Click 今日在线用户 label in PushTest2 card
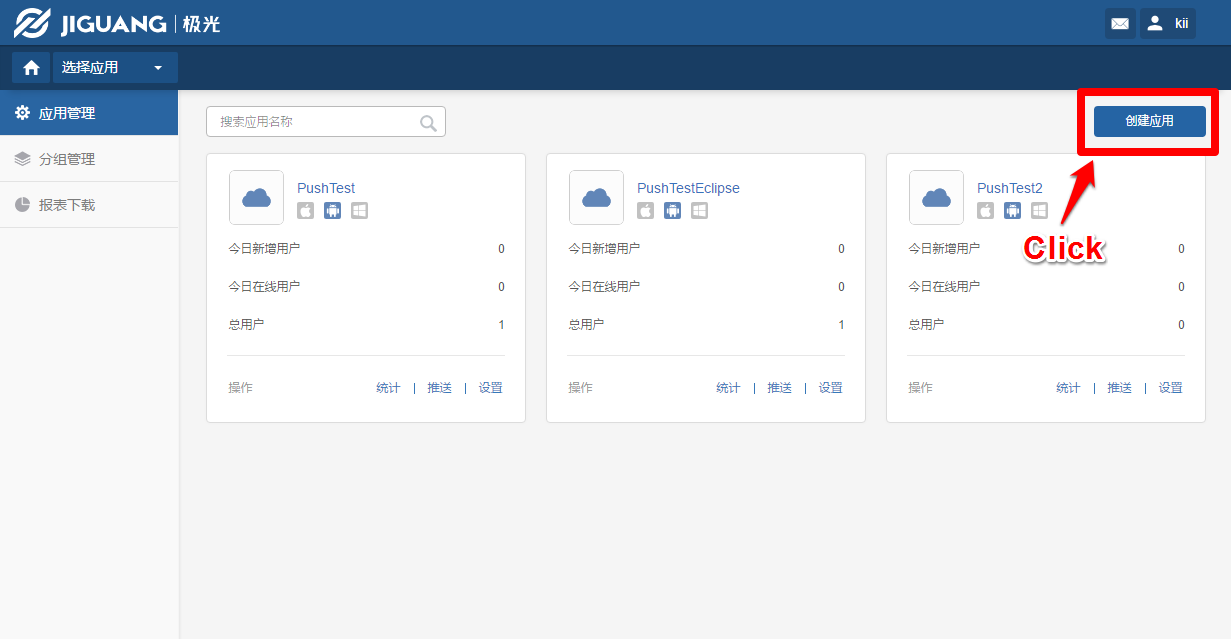This screenshot has height=639, width=1231. (x=944, y=287)
